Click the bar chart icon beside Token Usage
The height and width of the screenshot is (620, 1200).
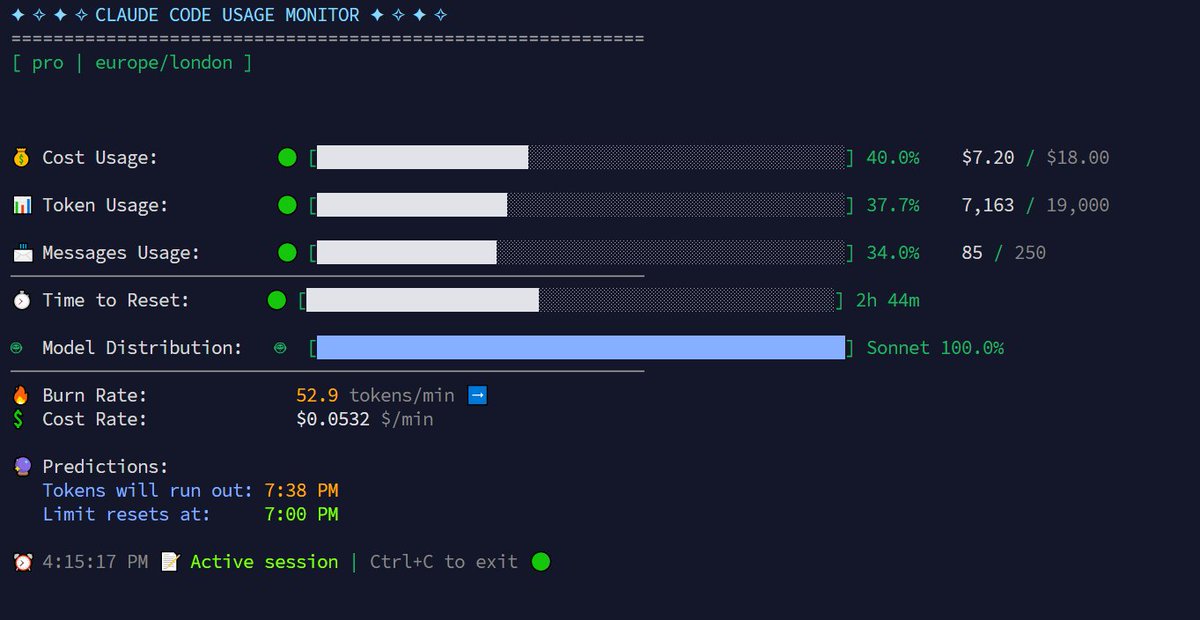(x=22, y=205)
